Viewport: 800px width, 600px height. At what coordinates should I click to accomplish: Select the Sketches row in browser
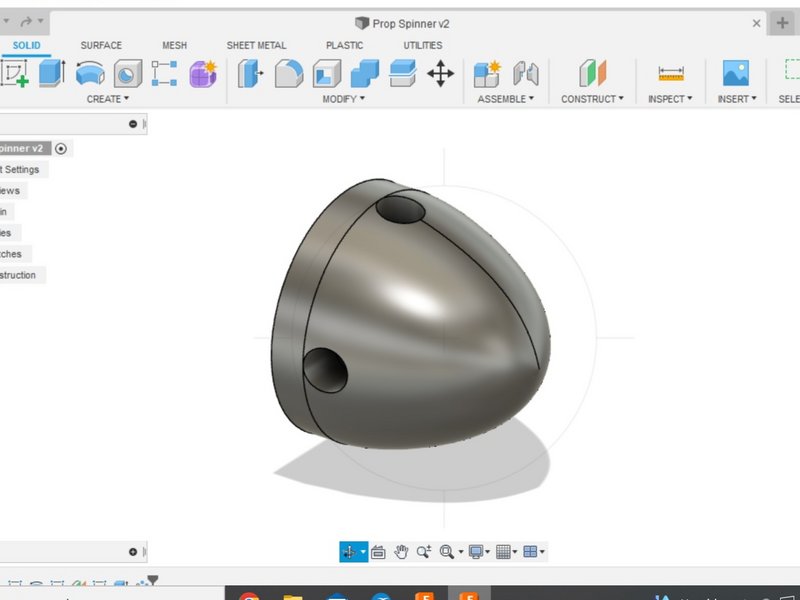point(15,254)
